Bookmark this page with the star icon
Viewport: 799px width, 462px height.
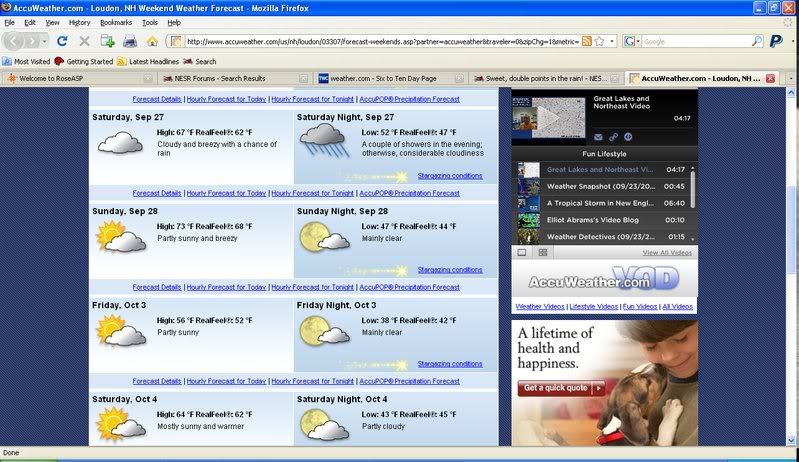tap(599, 41)
